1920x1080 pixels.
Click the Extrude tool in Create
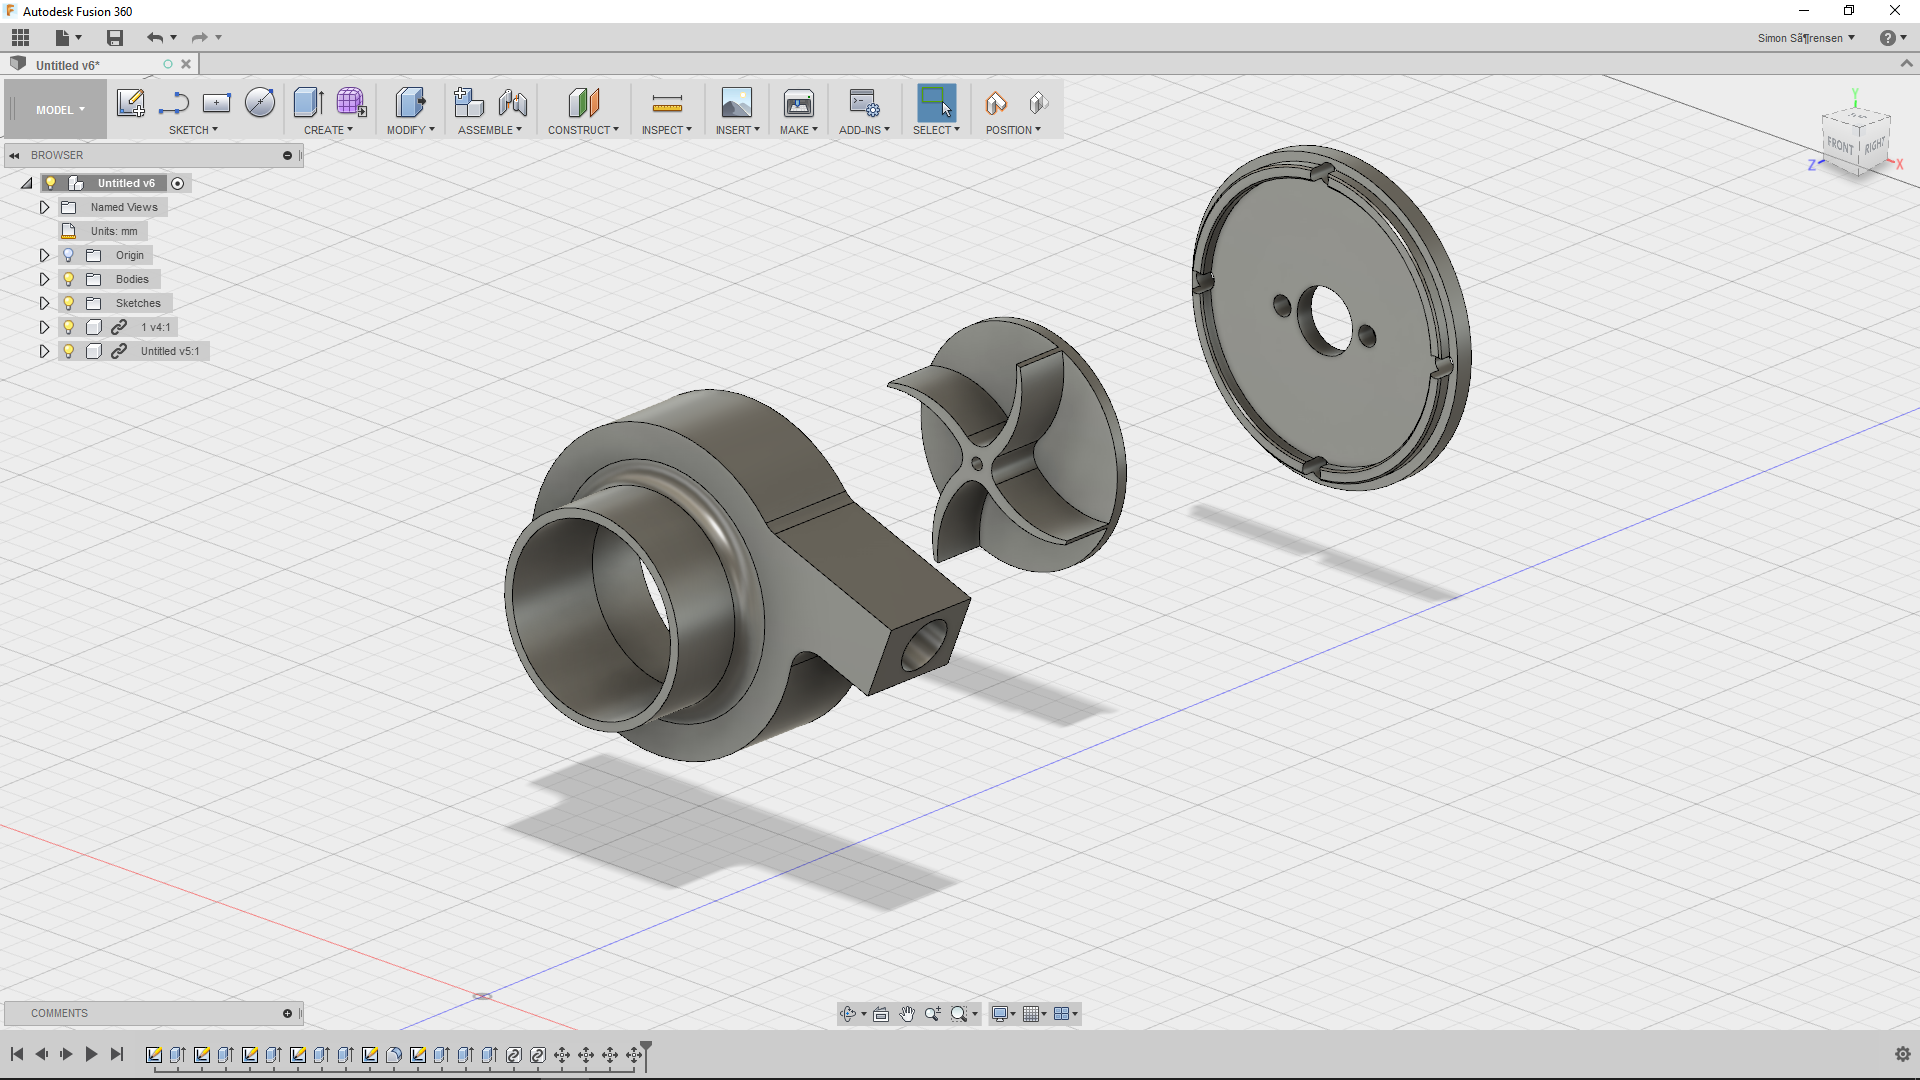point(308,103)
